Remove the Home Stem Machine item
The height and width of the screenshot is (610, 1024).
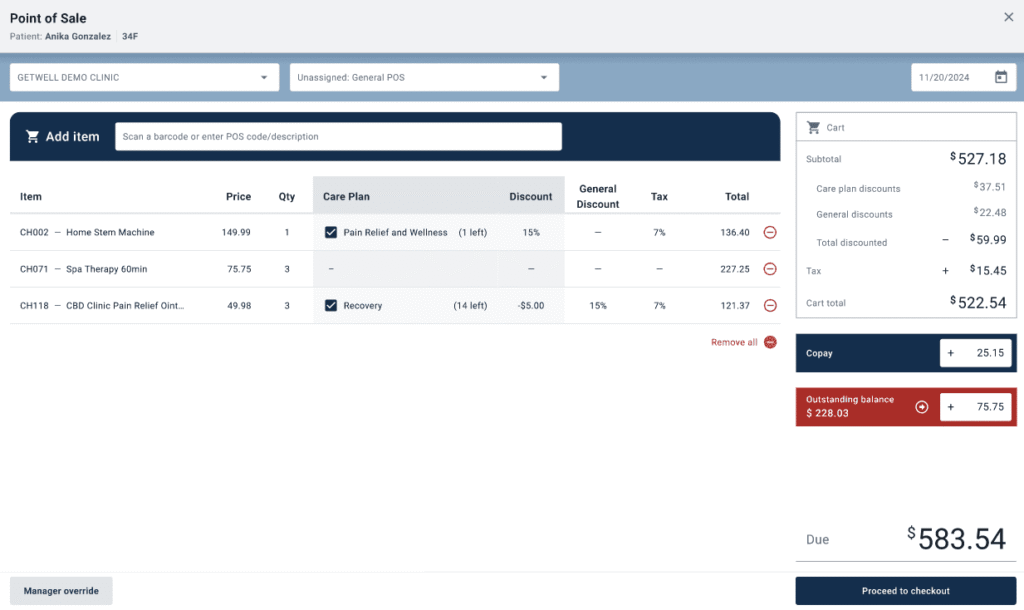coord(770,232)
